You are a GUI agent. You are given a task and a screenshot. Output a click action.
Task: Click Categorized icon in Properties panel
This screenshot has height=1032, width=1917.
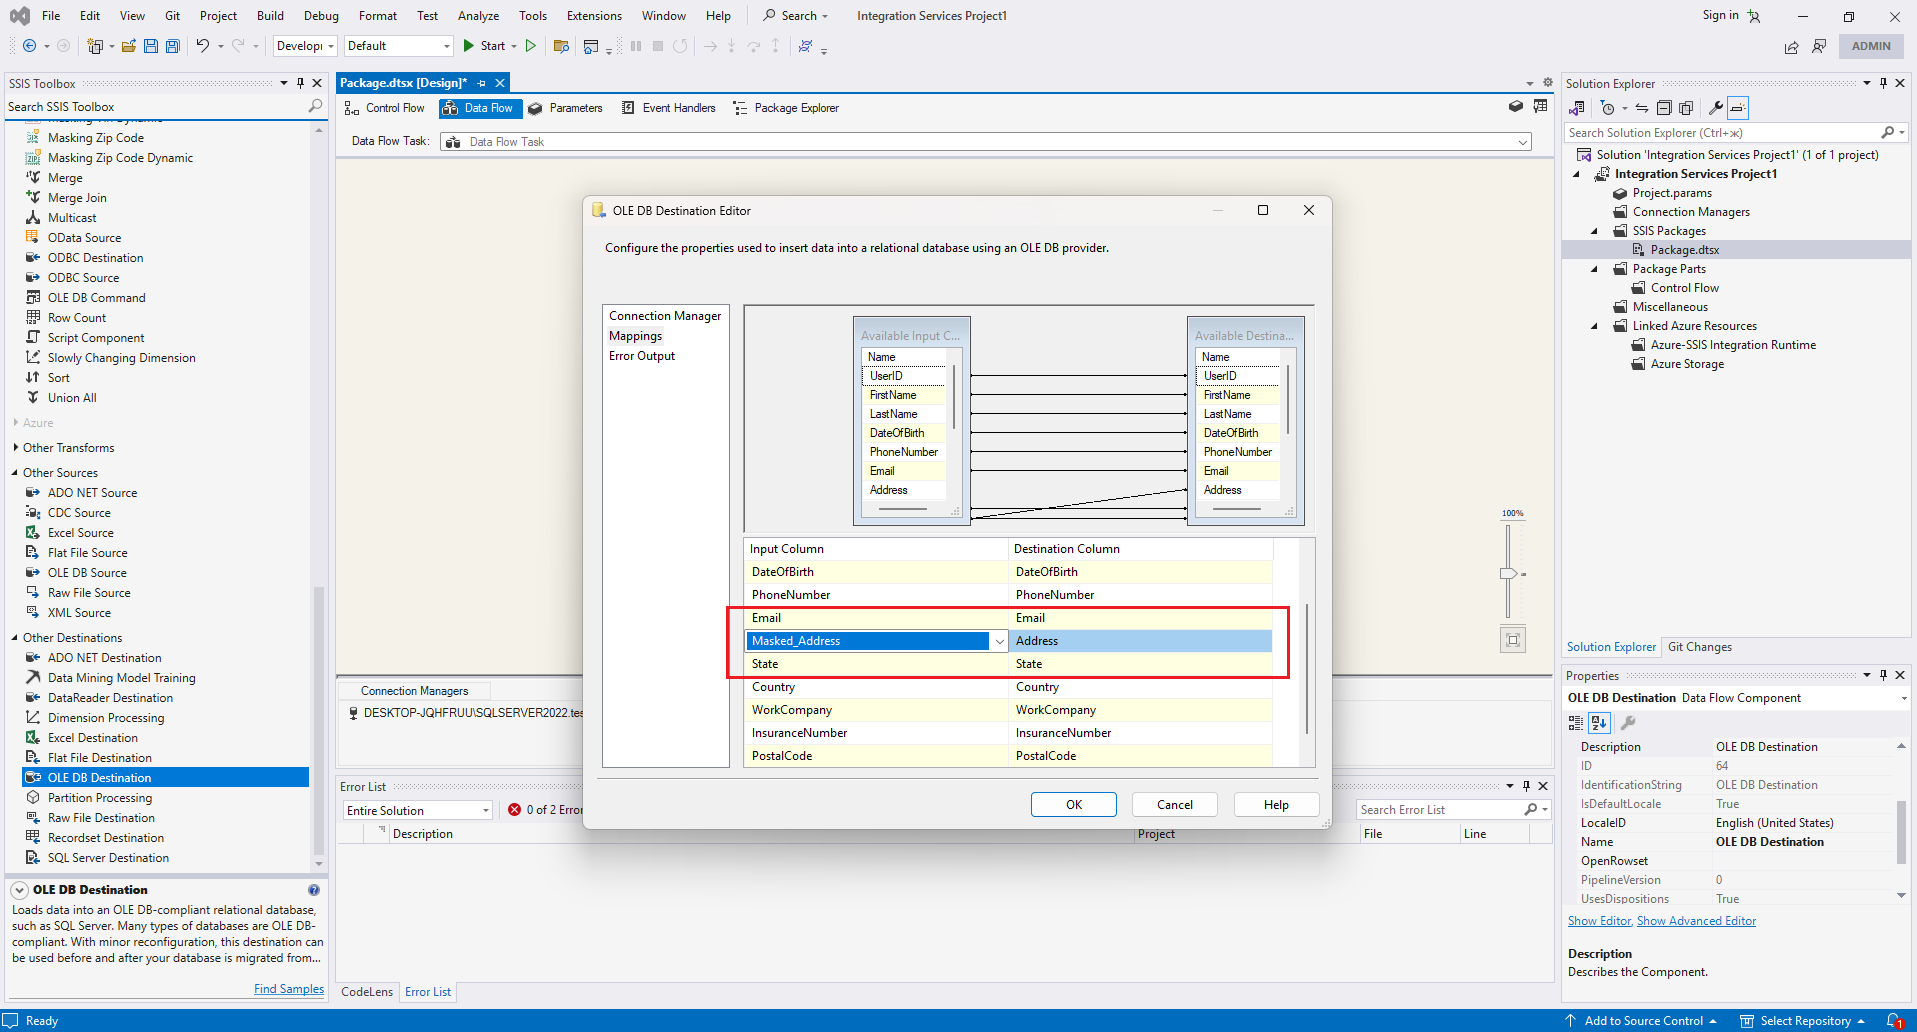click(1576, 723)
